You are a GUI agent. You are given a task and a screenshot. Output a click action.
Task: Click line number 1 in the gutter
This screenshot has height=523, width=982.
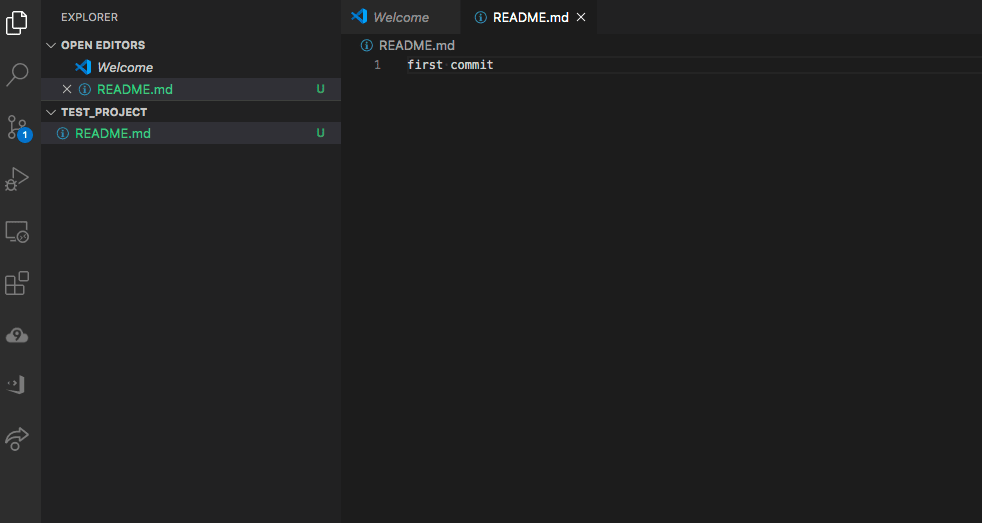[x=377, y=65]
